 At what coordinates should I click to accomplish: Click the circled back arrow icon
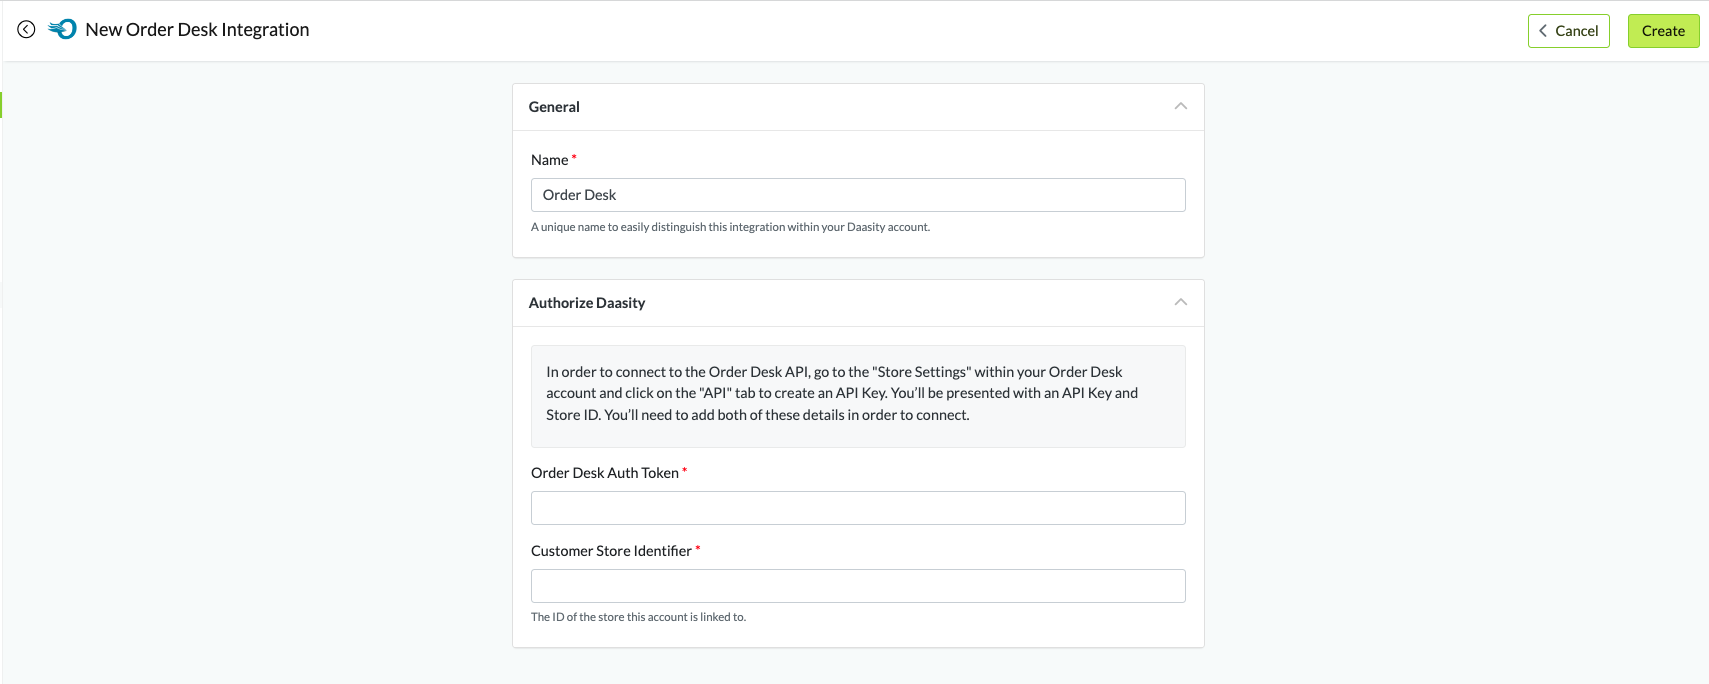click(x=26, y=30)
